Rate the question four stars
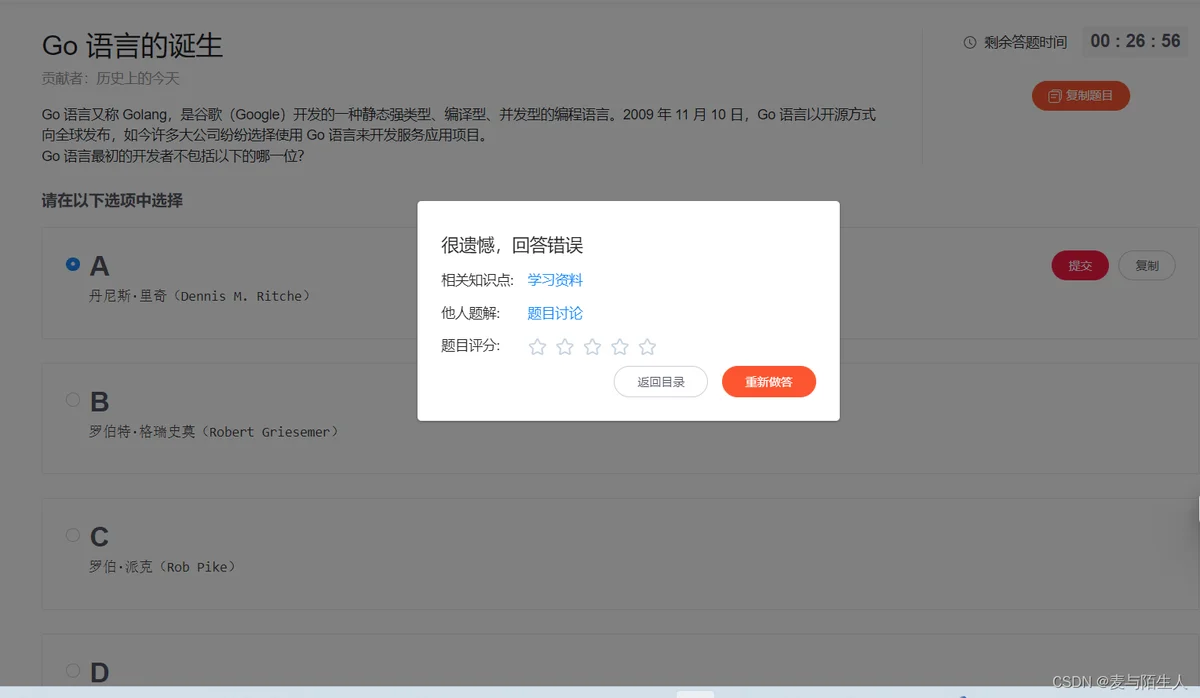1200x698 pixels. [x=620, y=347]
